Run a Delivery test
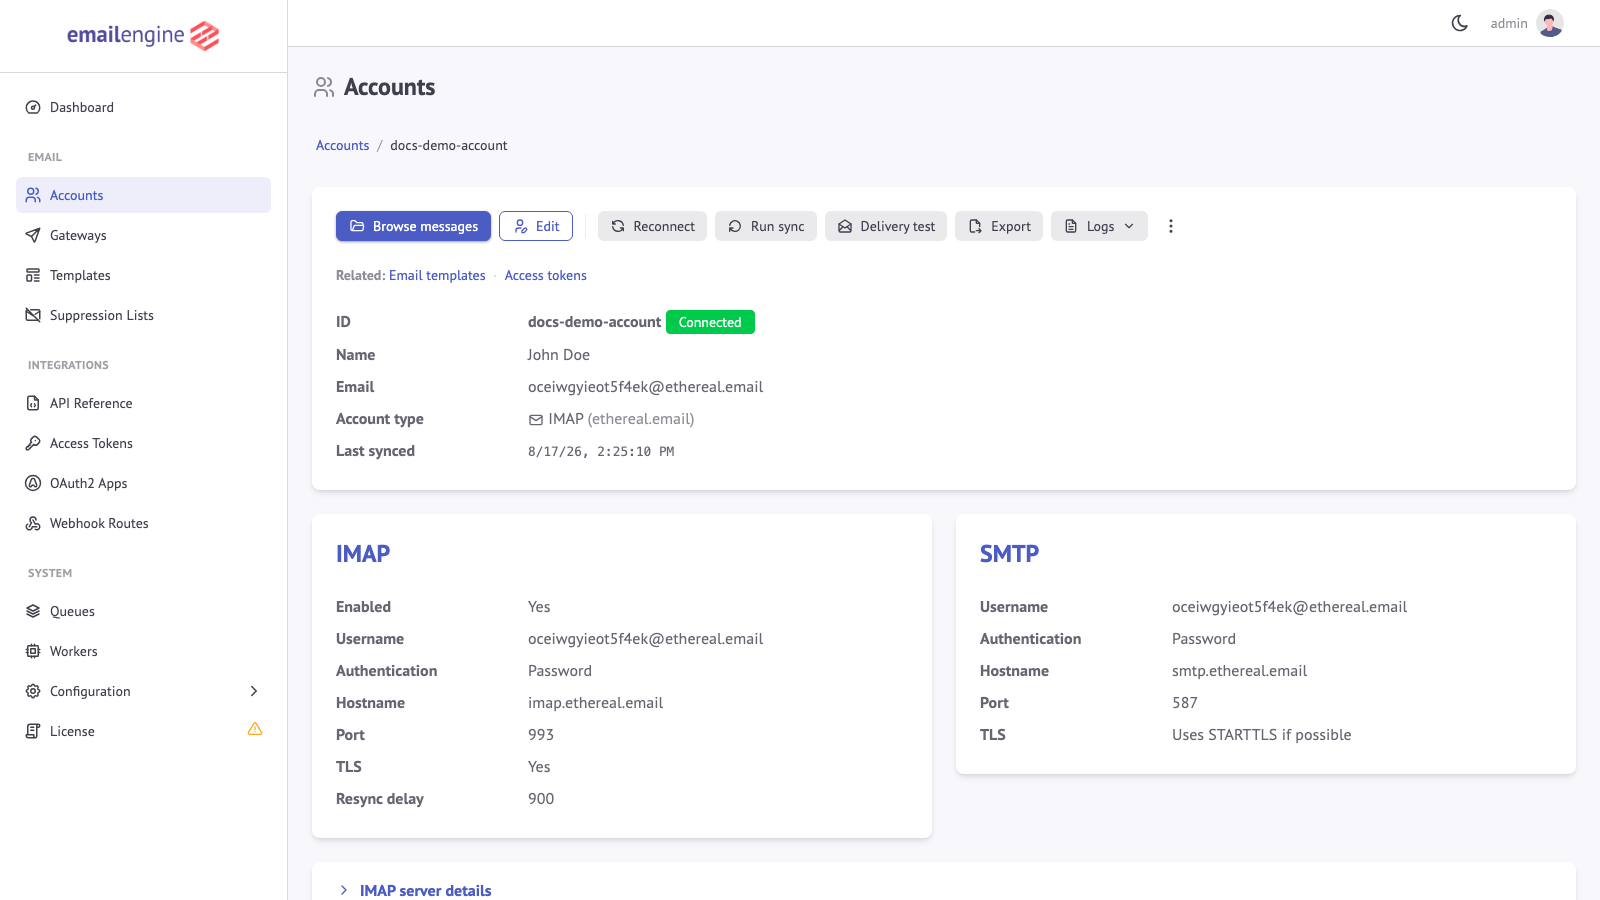This screenshot has height=900, width=1600. pyautogui.click(x=886, y=226)
